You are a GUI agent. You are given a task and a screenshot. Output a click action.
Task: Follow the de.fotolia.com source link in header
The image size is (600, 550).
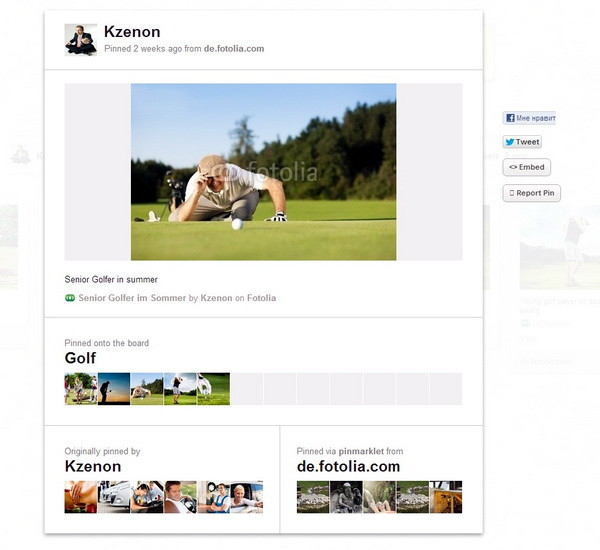pyautogui.click(x=234, y=49)
